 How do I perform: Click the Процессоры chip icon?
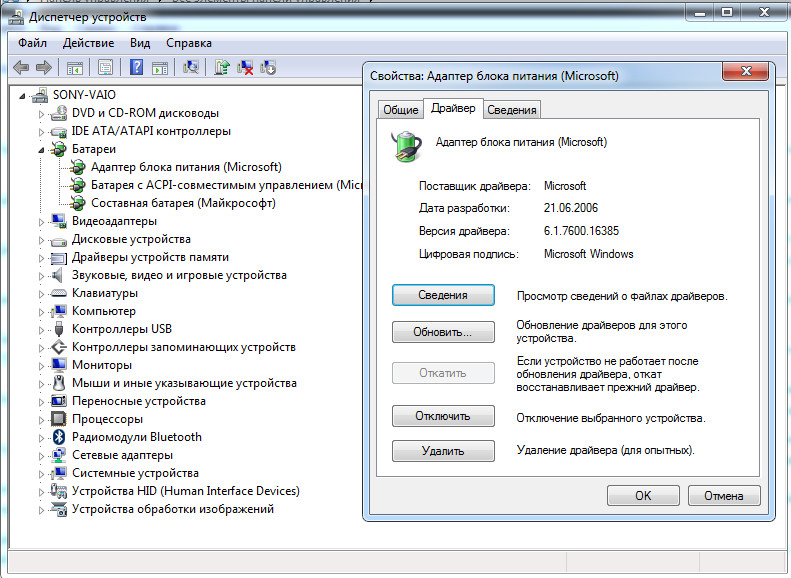[59, 419]
